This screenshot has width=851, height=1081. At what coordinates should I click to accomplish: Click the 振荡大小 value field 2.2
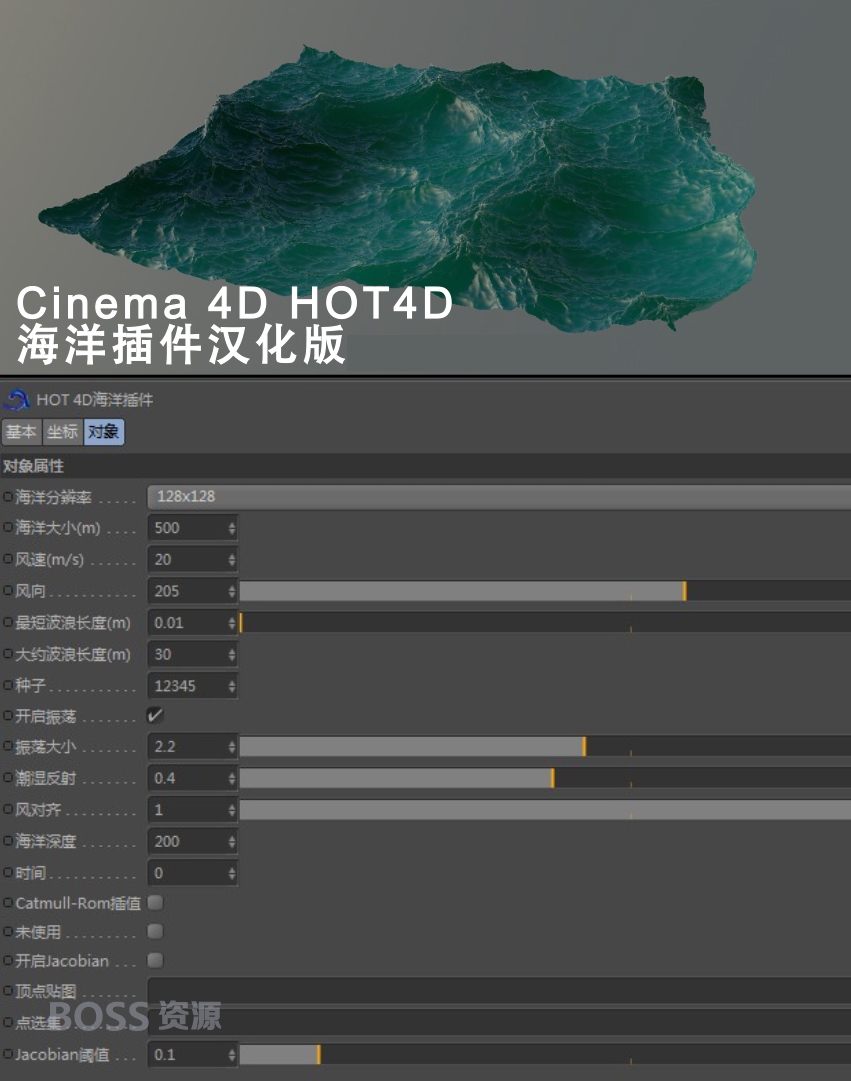click(187, 747)
